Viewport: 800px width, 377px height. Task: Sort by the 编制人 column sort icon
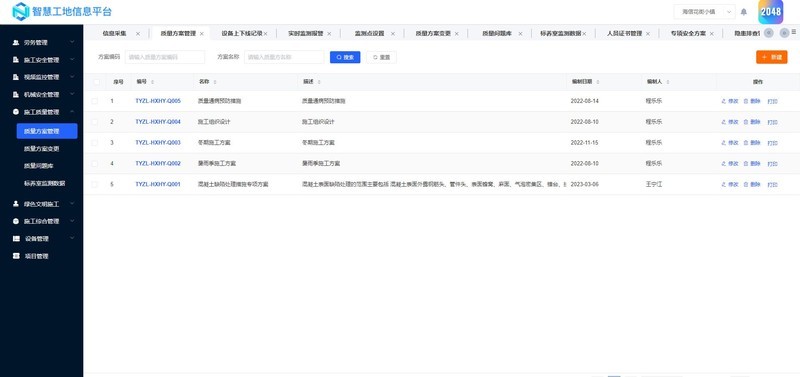(667, 82)
